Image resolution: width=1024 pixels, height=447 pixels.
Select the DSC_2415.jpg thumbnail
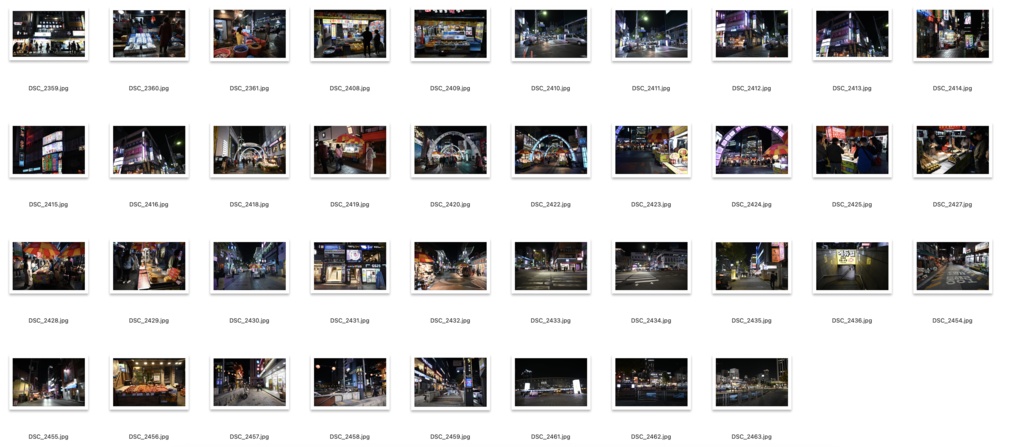(x=48, y=150)
